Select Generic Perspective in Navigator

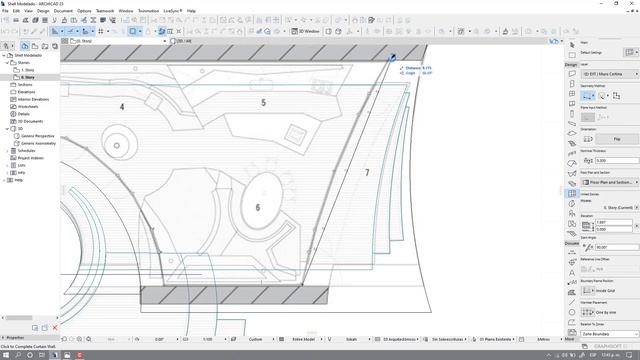pos(38,136)
